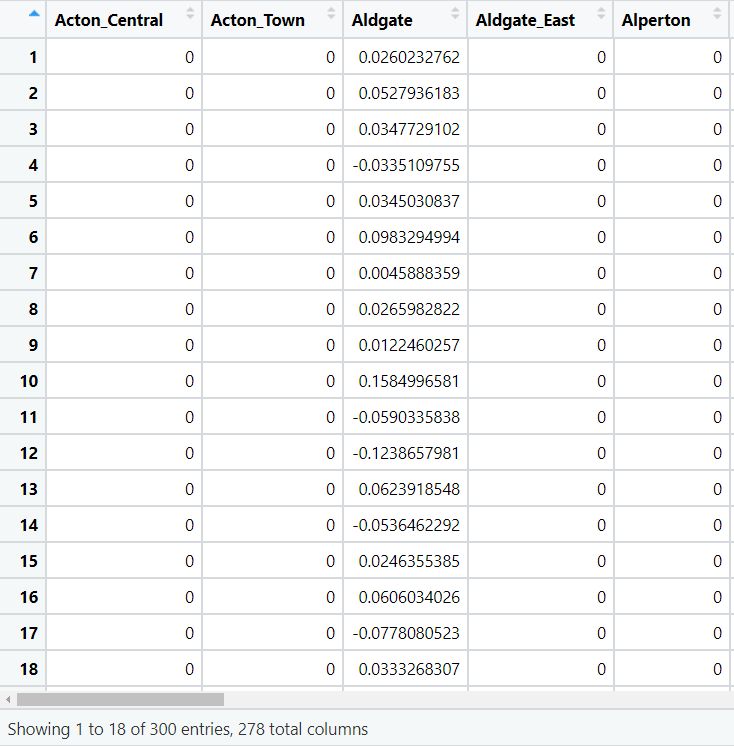Select row number 9
This screenshot has height=746, width=734.
(x=33, y=345)
